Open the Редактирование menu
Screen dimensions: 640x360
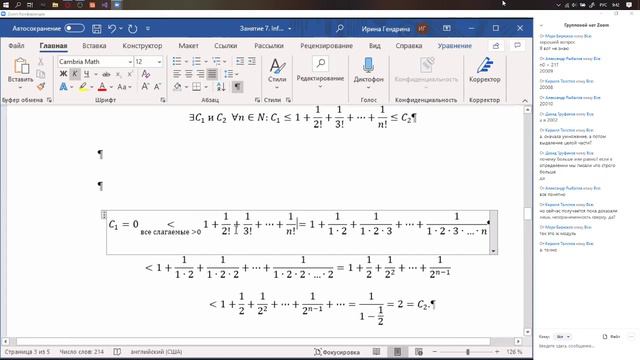(x=320, y=73)
